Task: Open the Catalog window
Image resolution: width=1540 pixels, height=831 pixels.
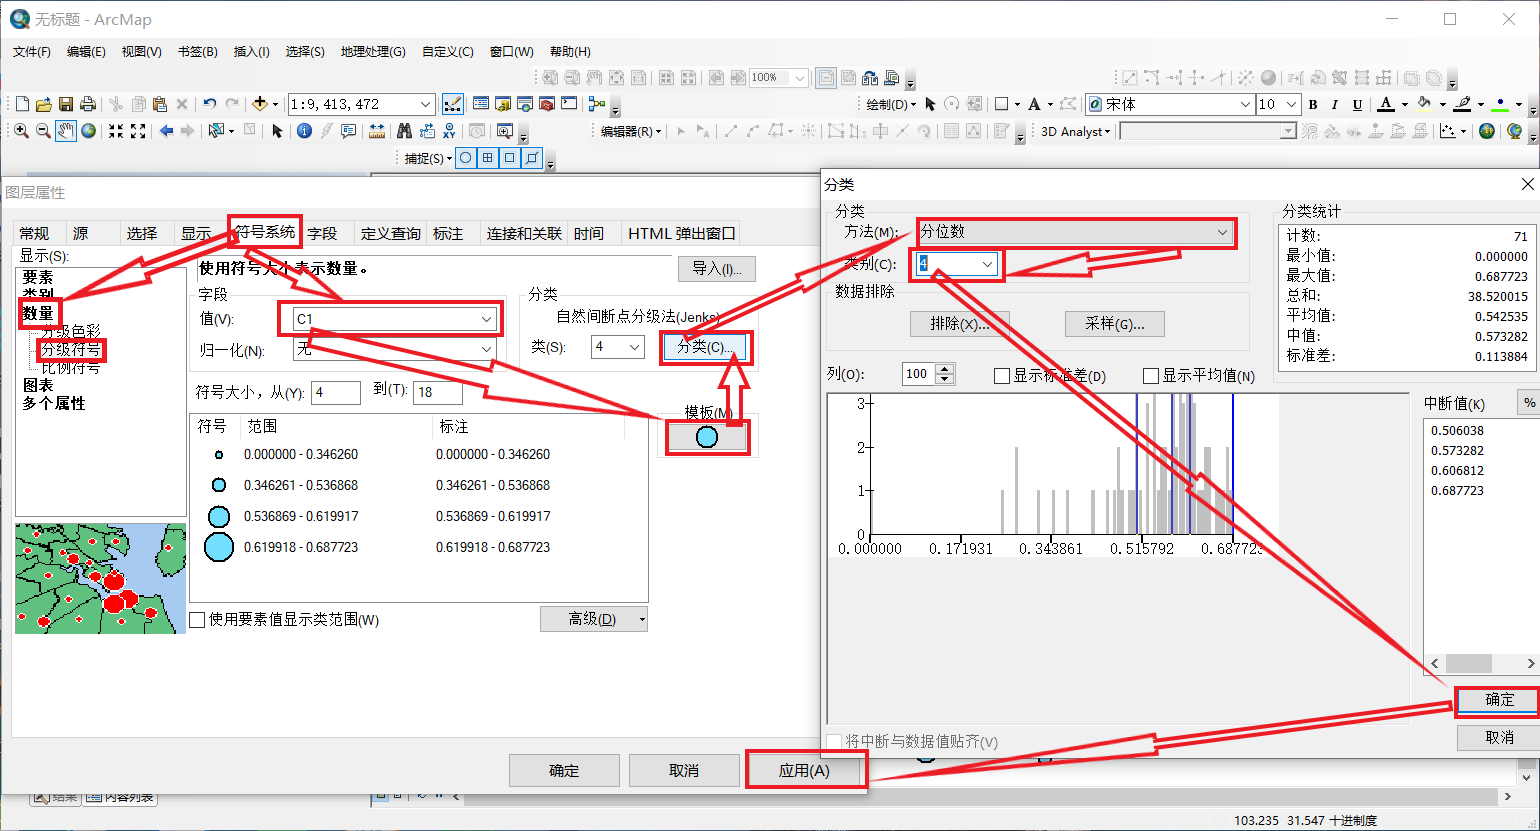Action: [x=503, y=104]
